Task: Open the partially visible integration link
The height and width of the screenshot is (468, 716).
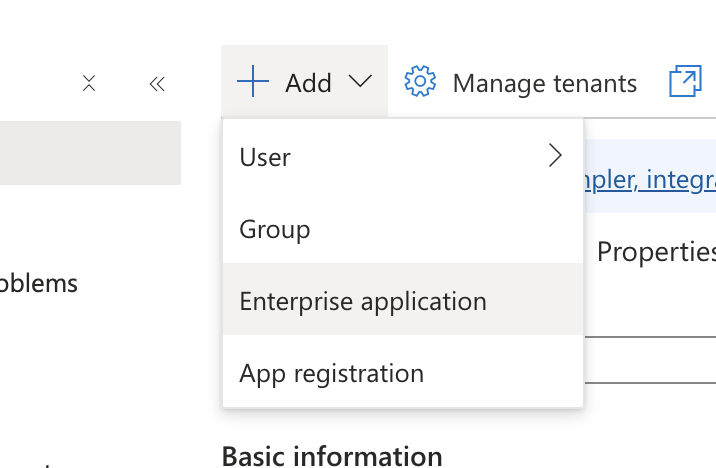Action: (x=650, y=179)
